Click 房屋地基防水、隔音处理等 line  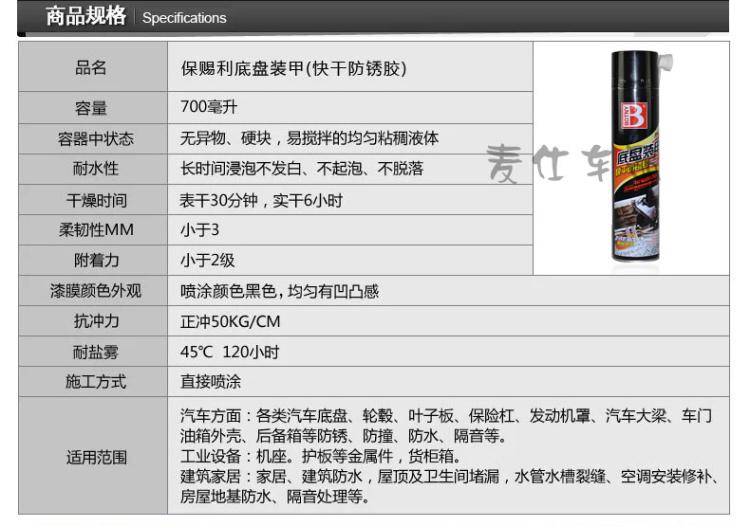point(275,497)
